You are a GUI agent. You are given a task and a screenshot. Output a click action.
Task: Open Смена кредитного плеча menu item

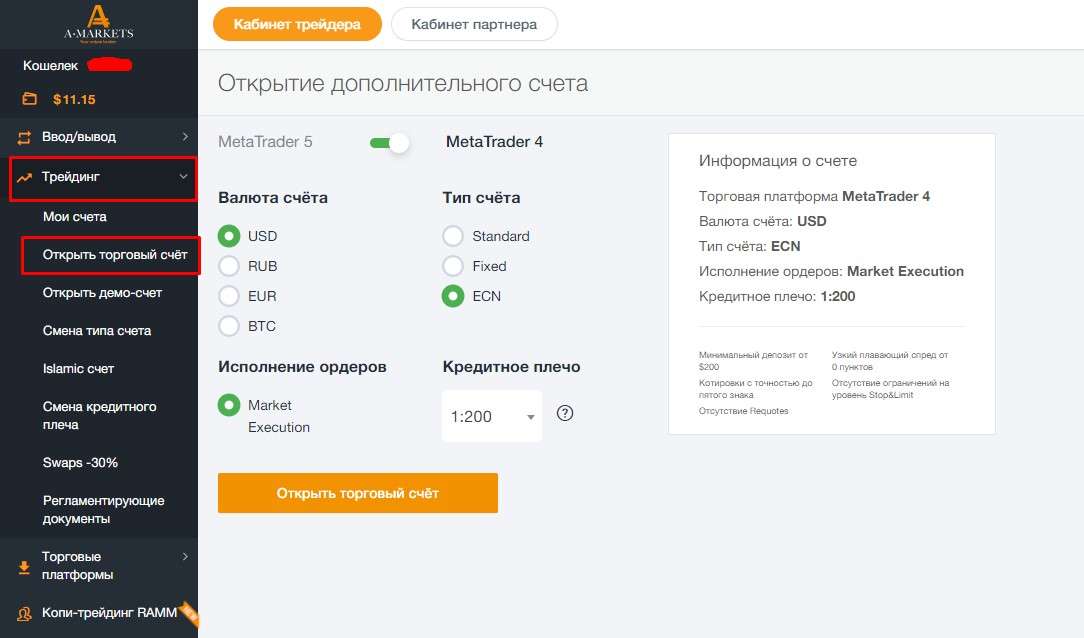pos(100,415)
